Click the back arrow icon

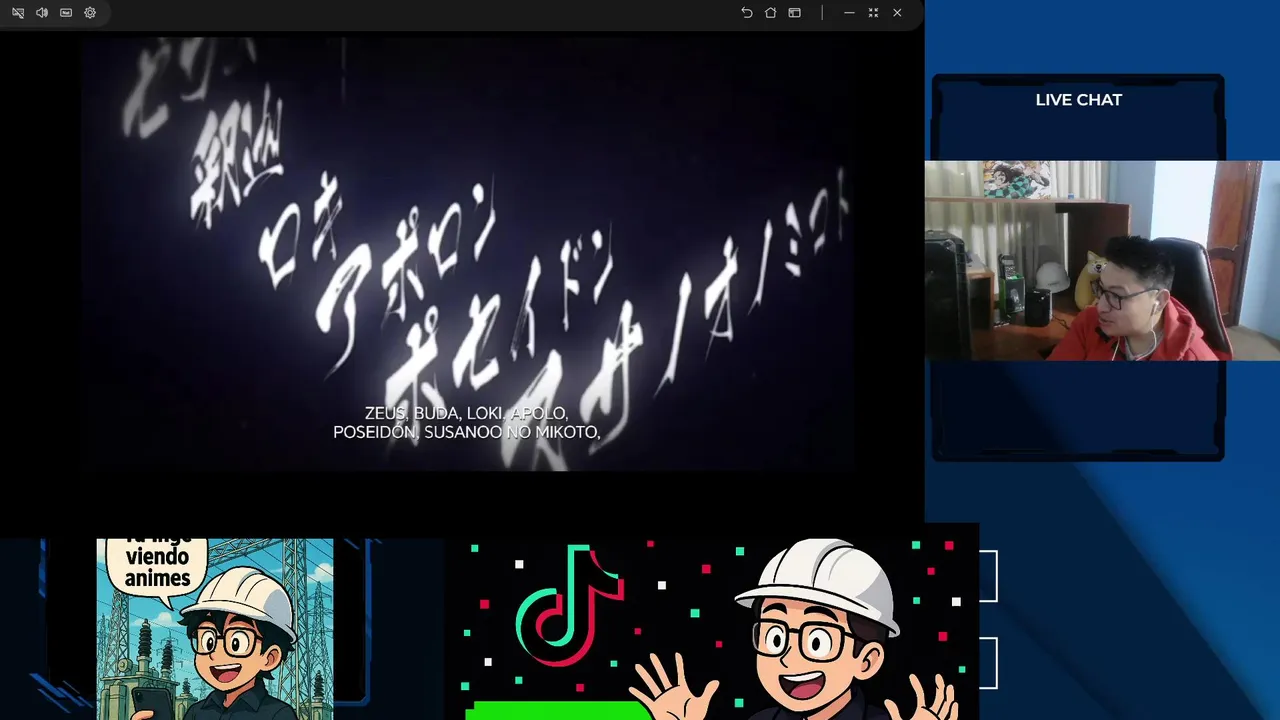[x=747, y=13]
